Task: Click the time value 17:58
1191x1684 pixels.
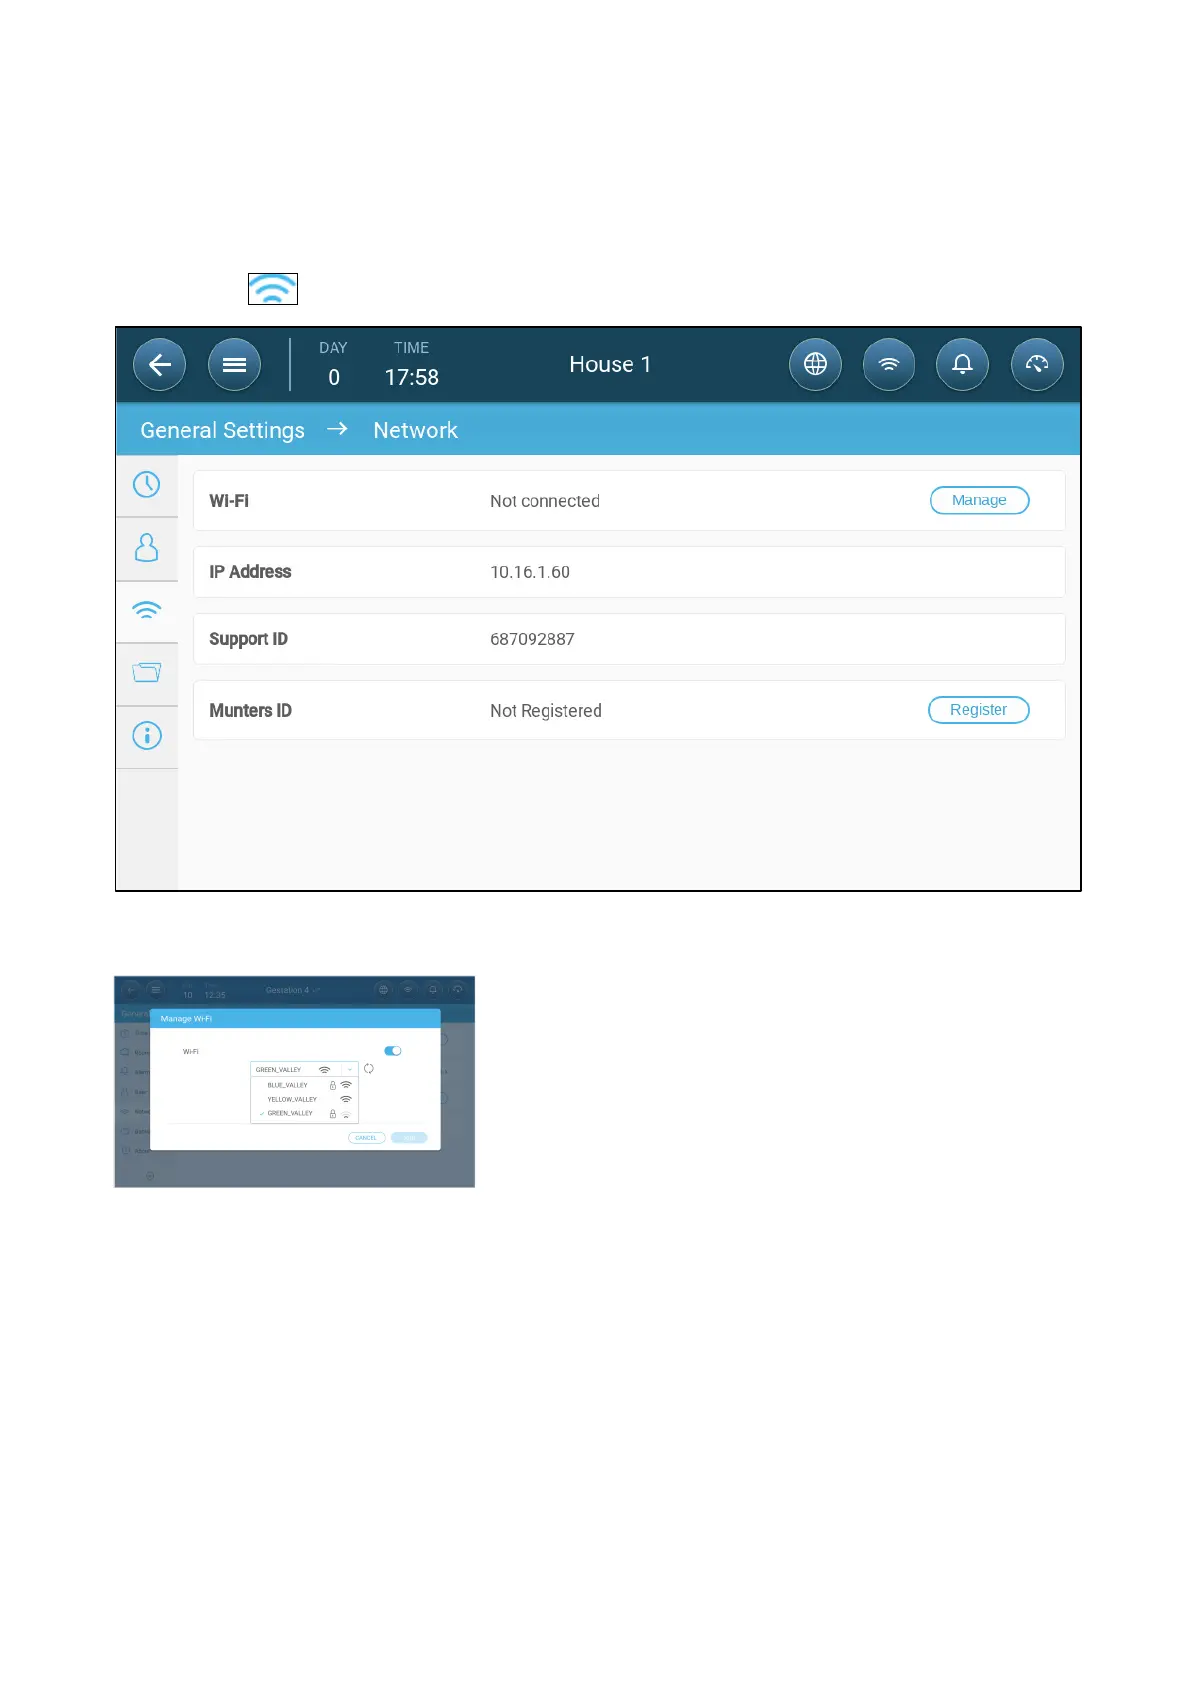Action: coord(412,377)
